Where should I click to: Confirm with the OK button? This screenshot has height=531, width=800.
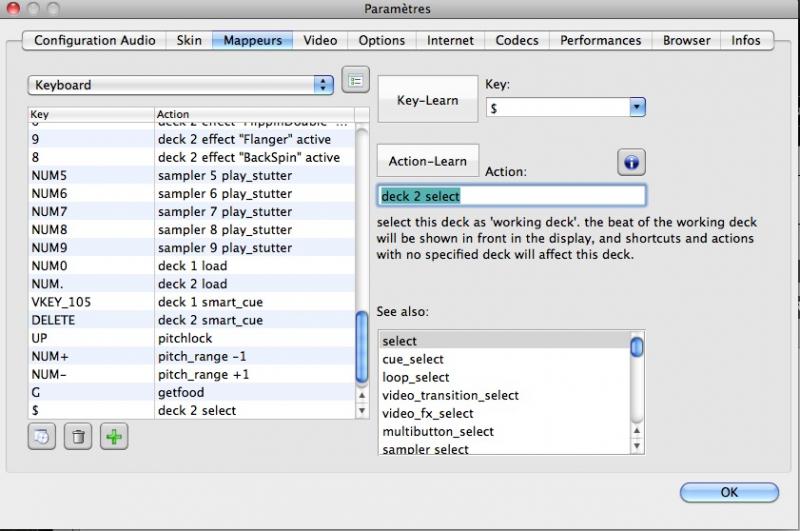pyautogui.click(x=729, y=492)
